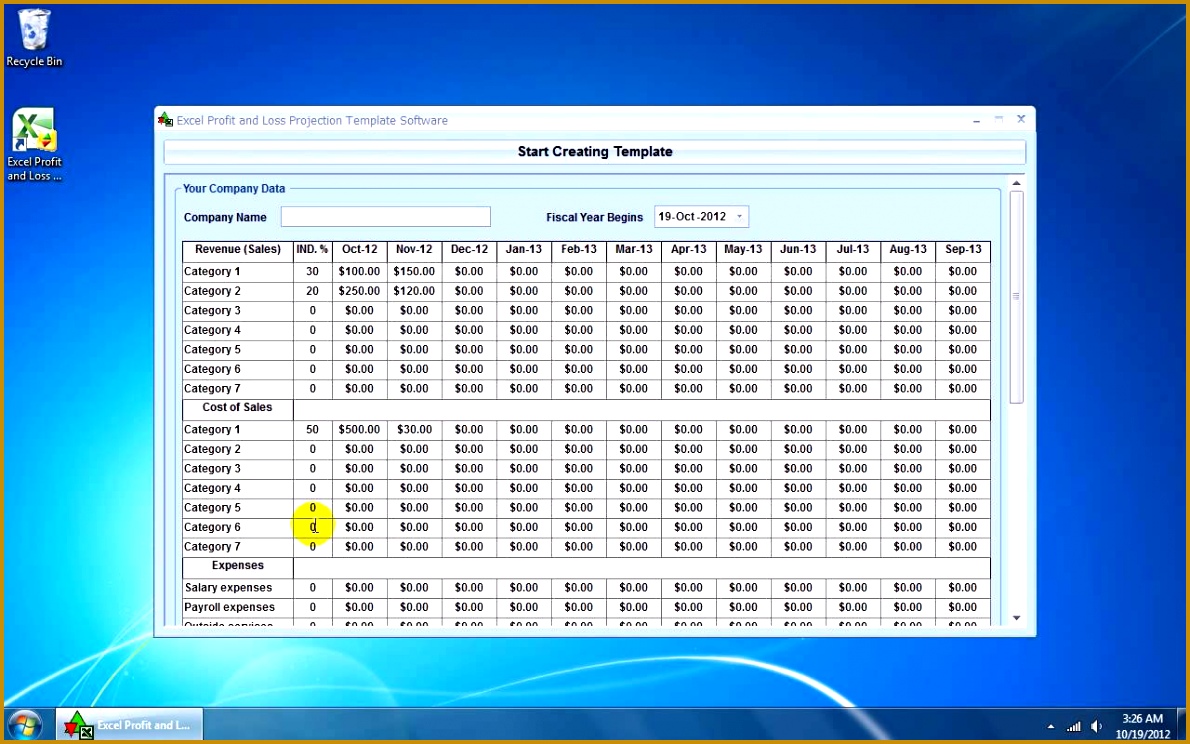
Task: Click the $500.00 Cost of Sales cell
Action: coord(360,429)
